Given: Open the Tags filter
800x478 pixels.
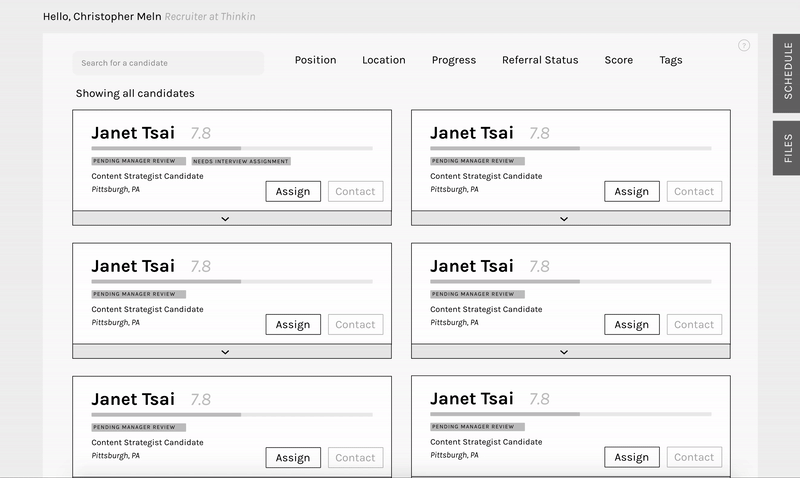Looking at the screenshot, I should point(670,60).
